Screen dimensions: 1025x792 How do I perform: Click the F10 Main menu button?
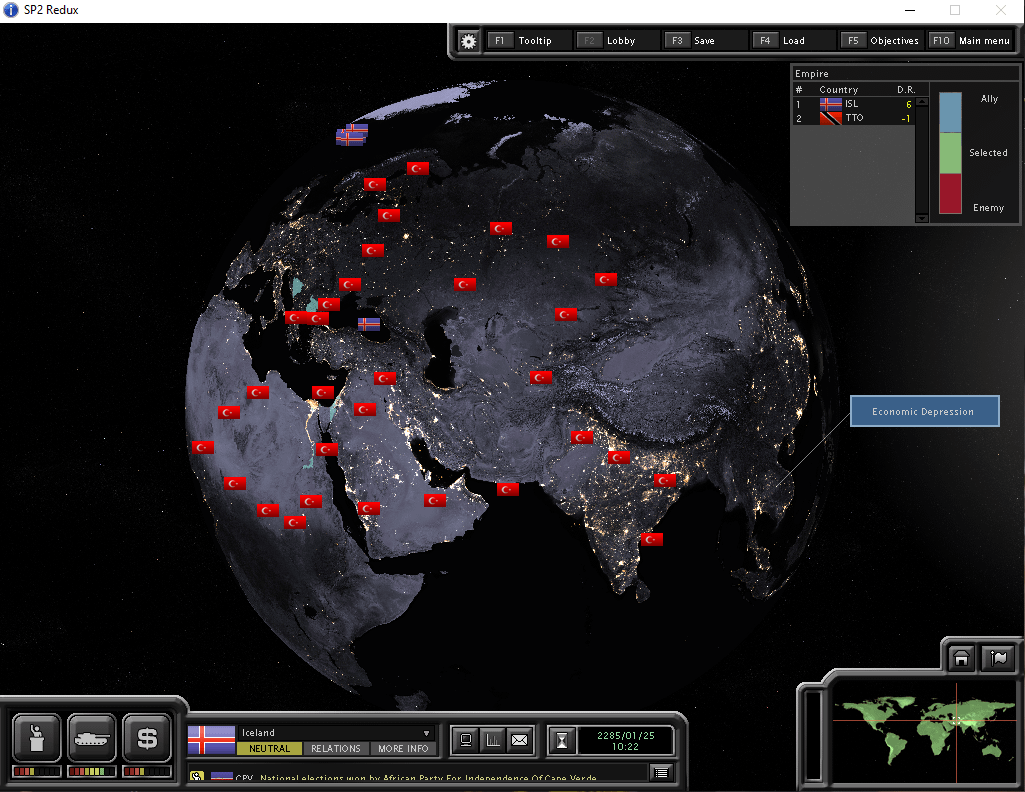click(970, 41)
